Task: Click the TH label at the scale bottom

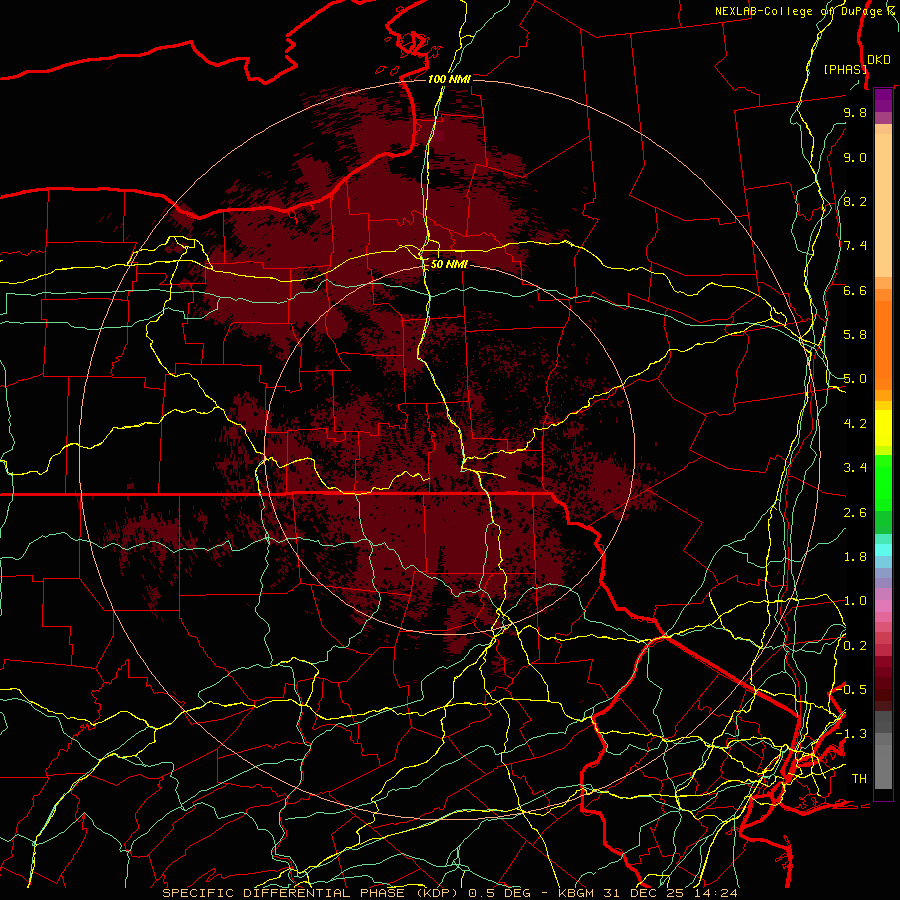Action: (859, 779)
